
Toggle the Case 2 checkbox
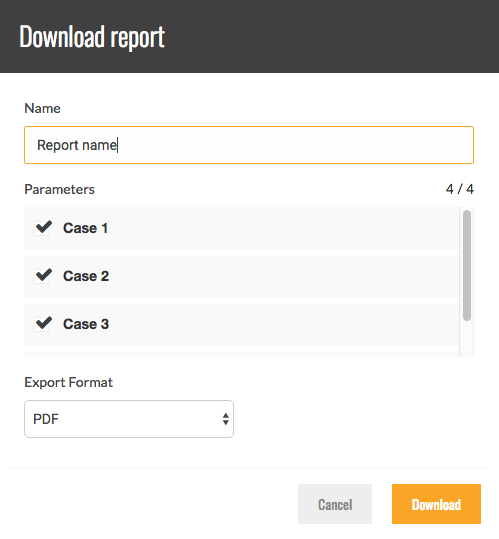tap(43, 276)
